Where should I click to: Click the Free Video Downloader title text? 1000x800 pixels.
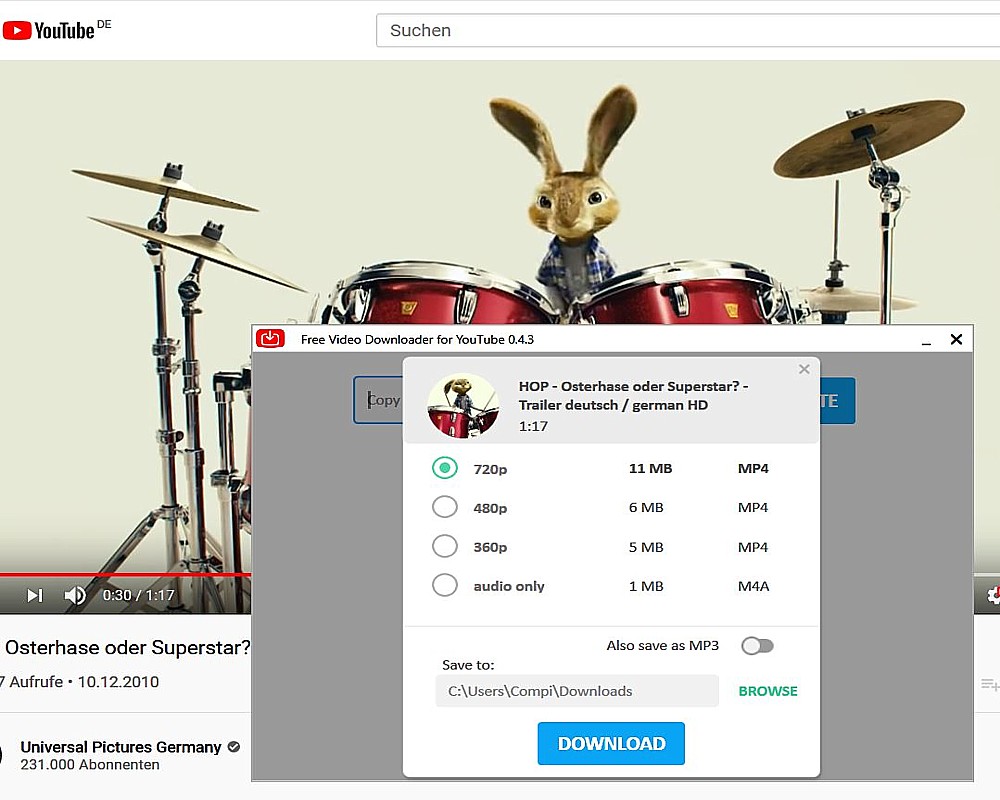[417, 339]
